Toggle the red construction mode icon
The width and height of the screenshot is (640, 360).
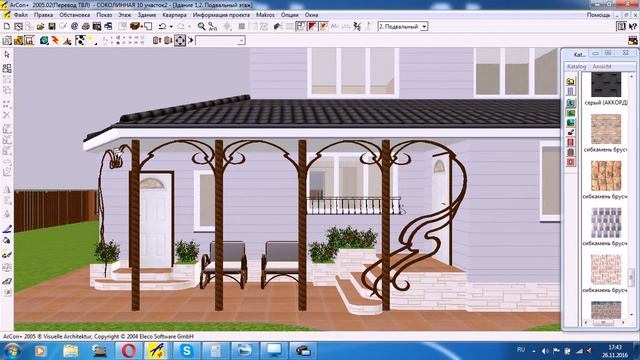(312, 27)
